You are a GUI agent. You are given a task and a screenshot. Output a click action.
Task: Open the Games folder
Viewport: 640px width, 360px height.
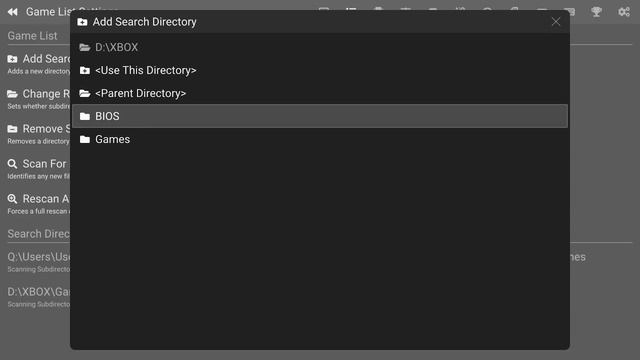point(320,139)
